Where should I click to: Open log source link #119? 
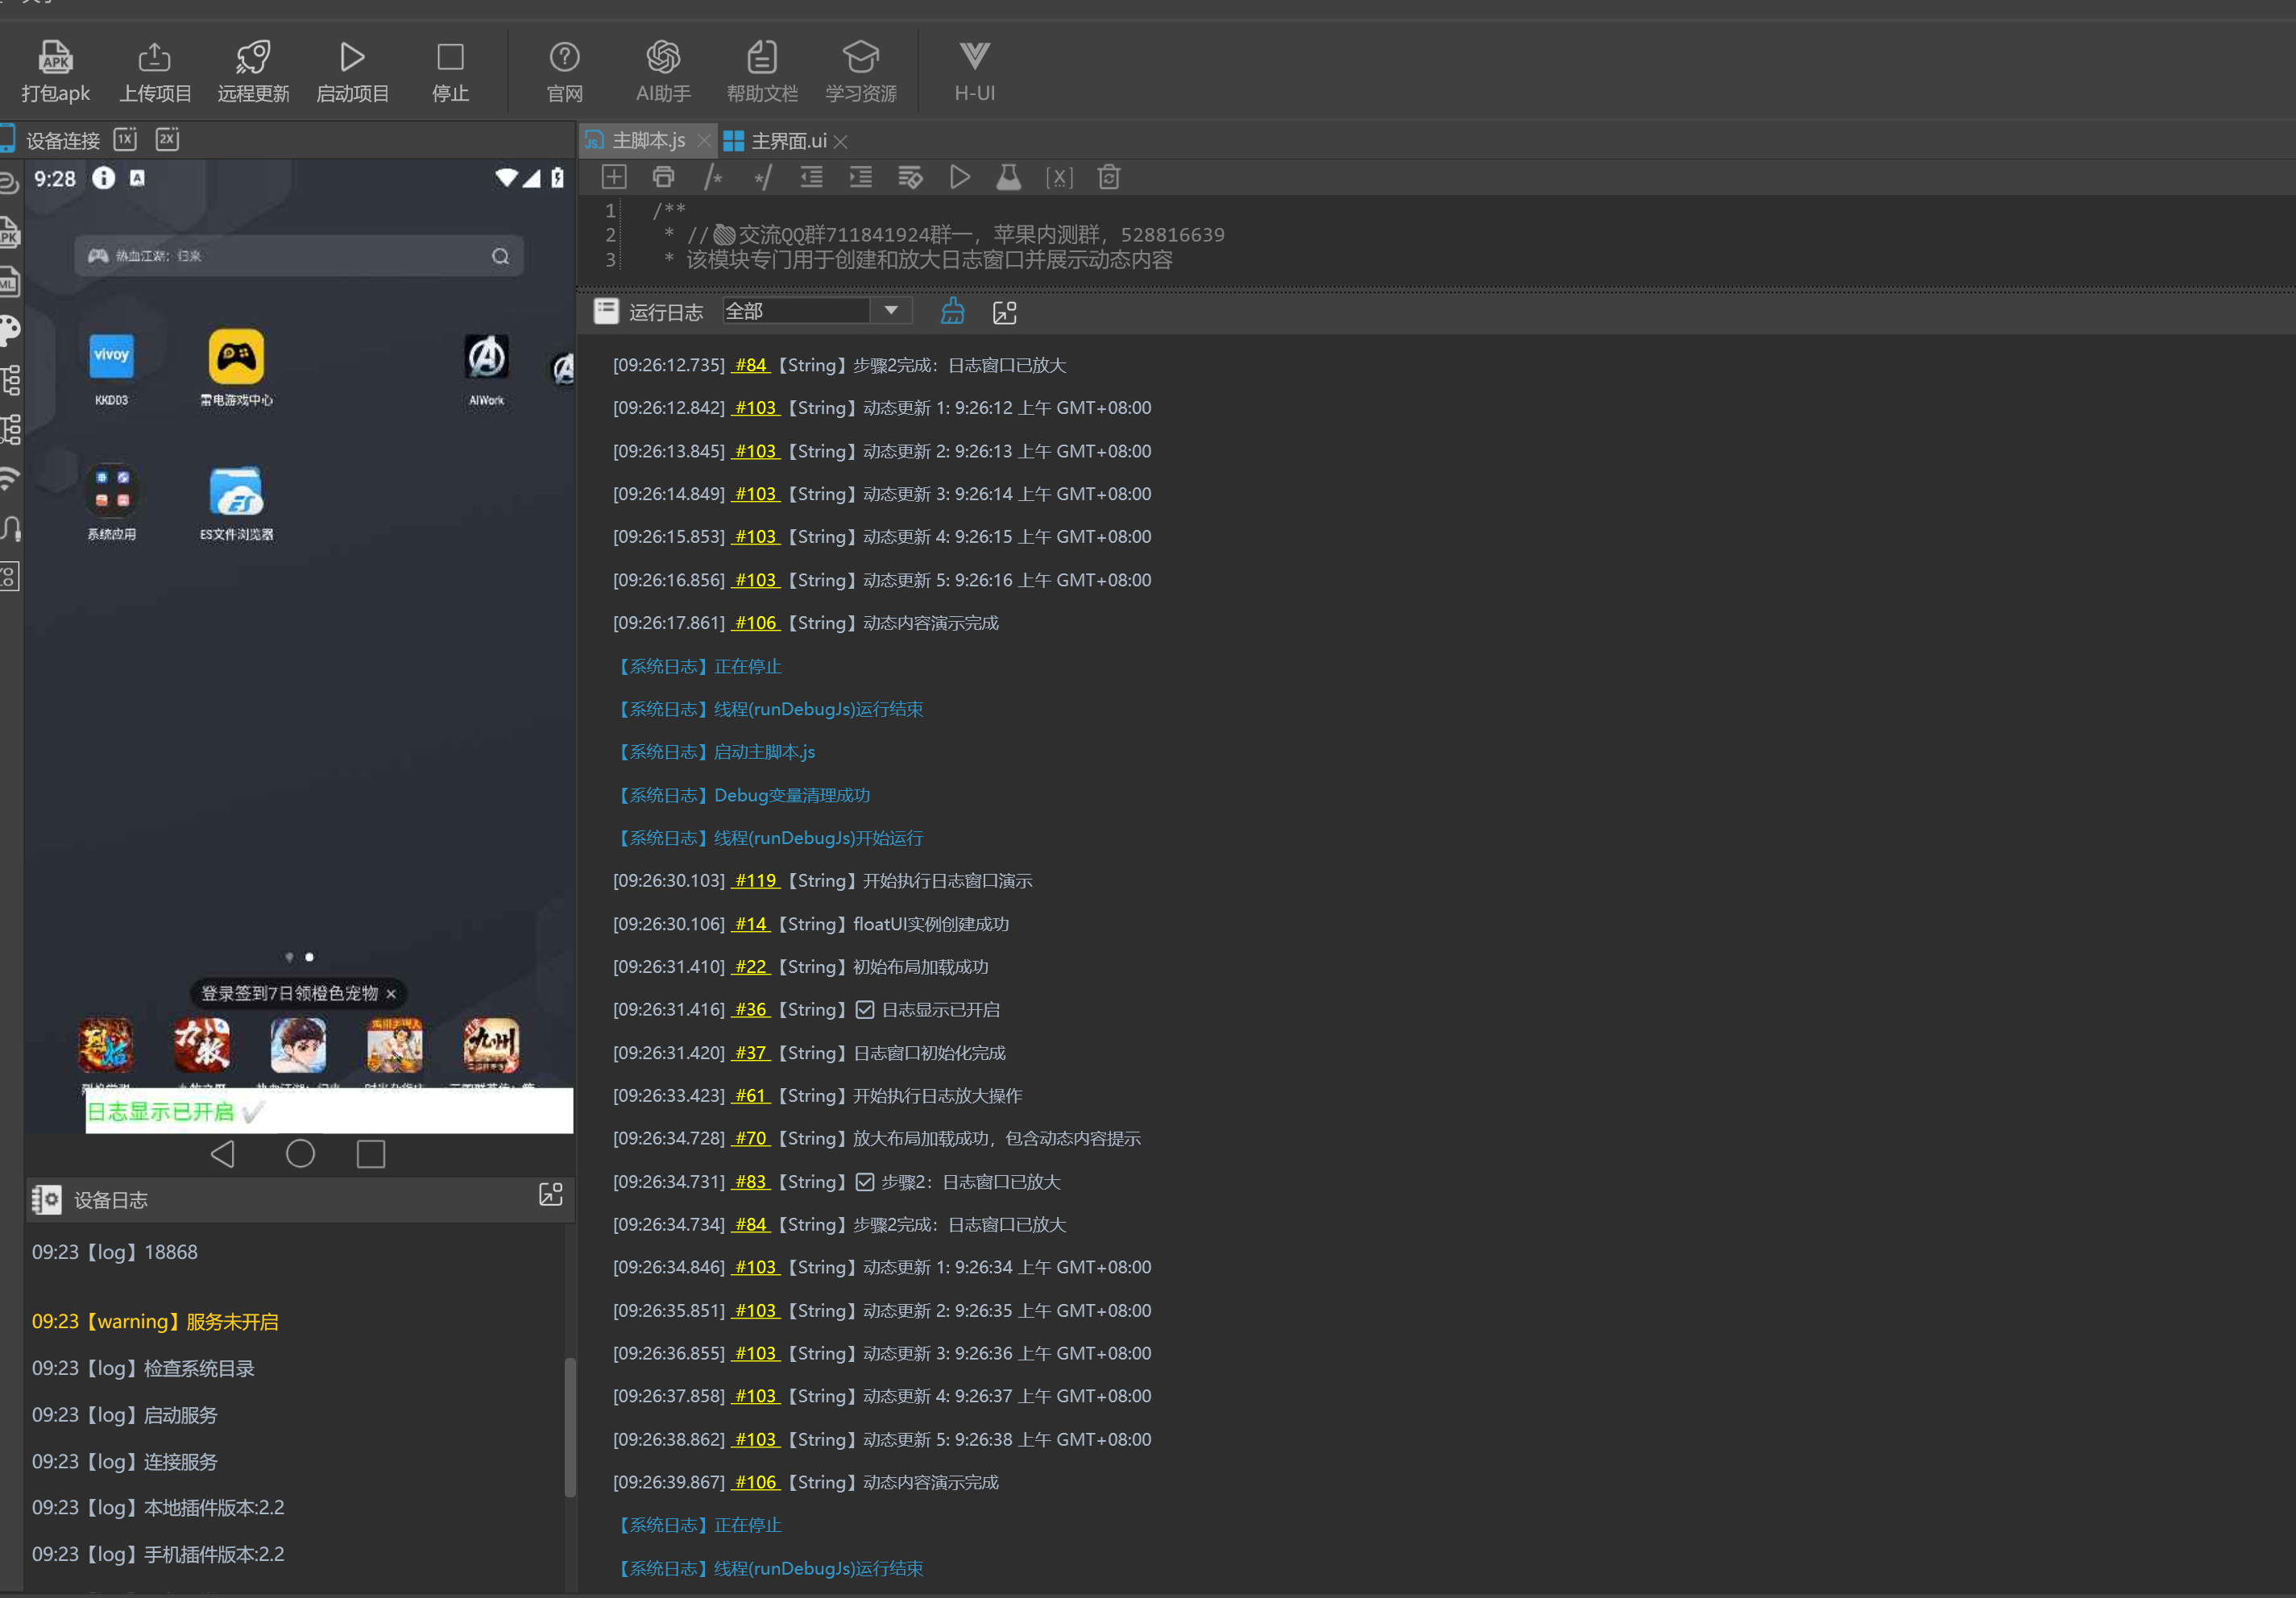tap(755, 881)
